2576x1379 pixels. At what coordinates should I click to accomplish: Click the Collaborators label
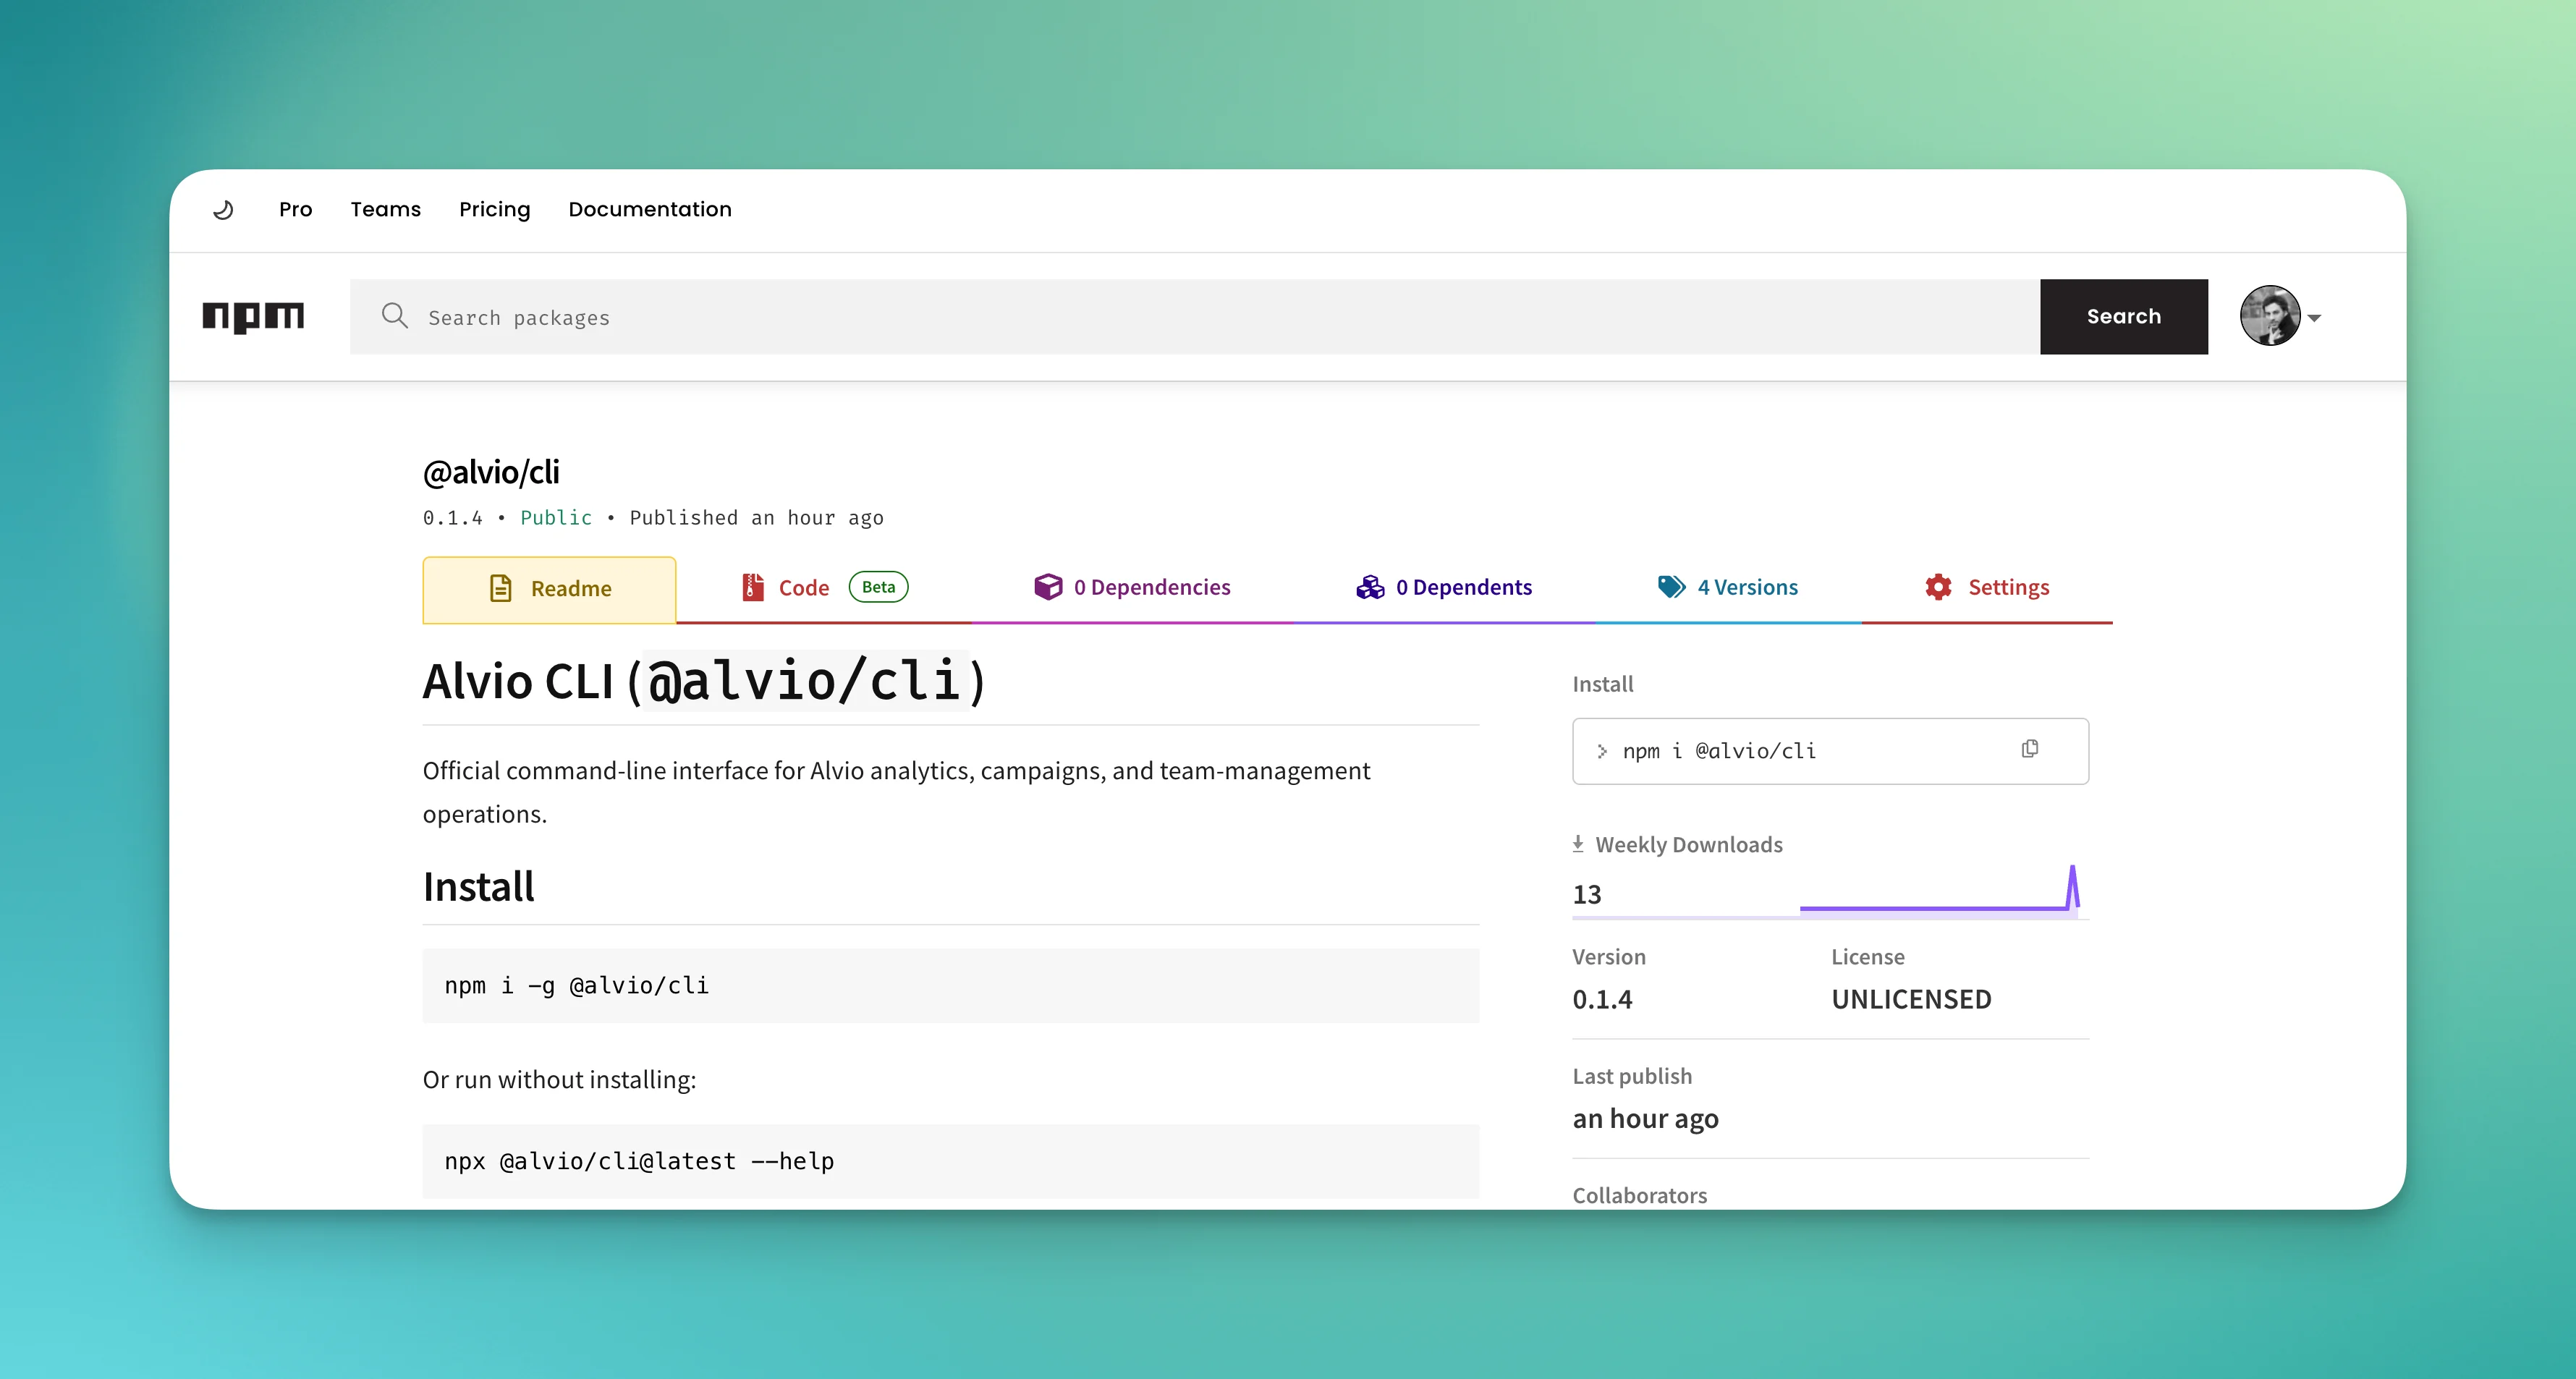pyautogui.click(x=1639, y=1195)
